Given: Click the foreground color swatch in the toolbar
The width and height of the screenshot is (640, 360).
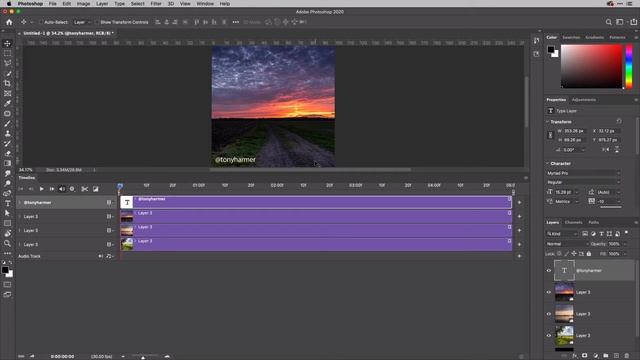Looking at the screenshot, I should tap(5, 270).
